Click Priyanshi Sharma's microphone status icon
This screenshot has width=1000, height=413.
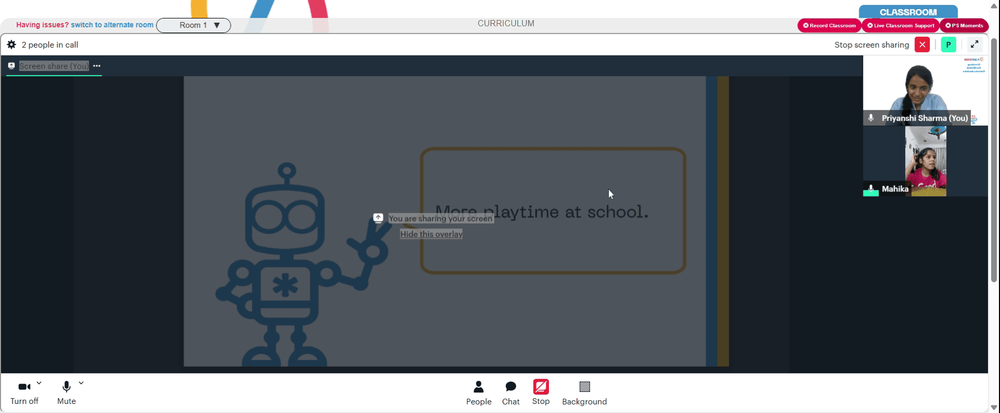(x=871, y=118)
